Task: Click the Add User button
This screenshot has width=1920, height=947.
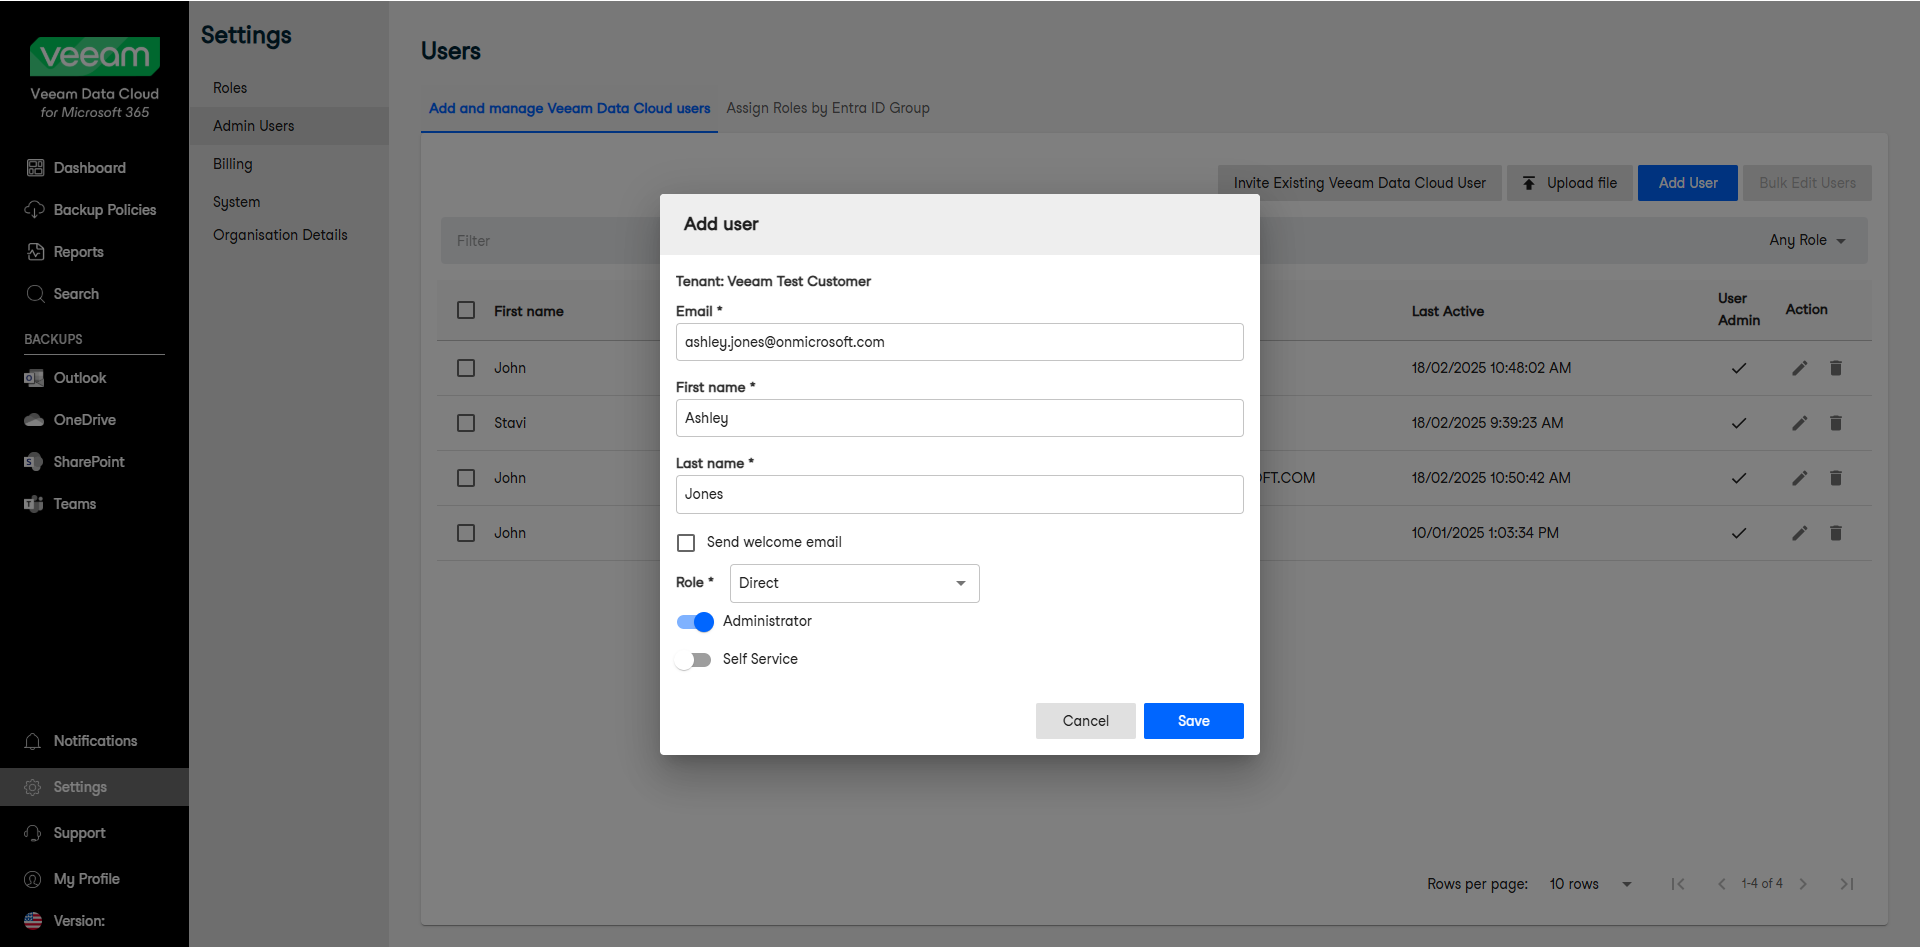Action: [1688, 183]
